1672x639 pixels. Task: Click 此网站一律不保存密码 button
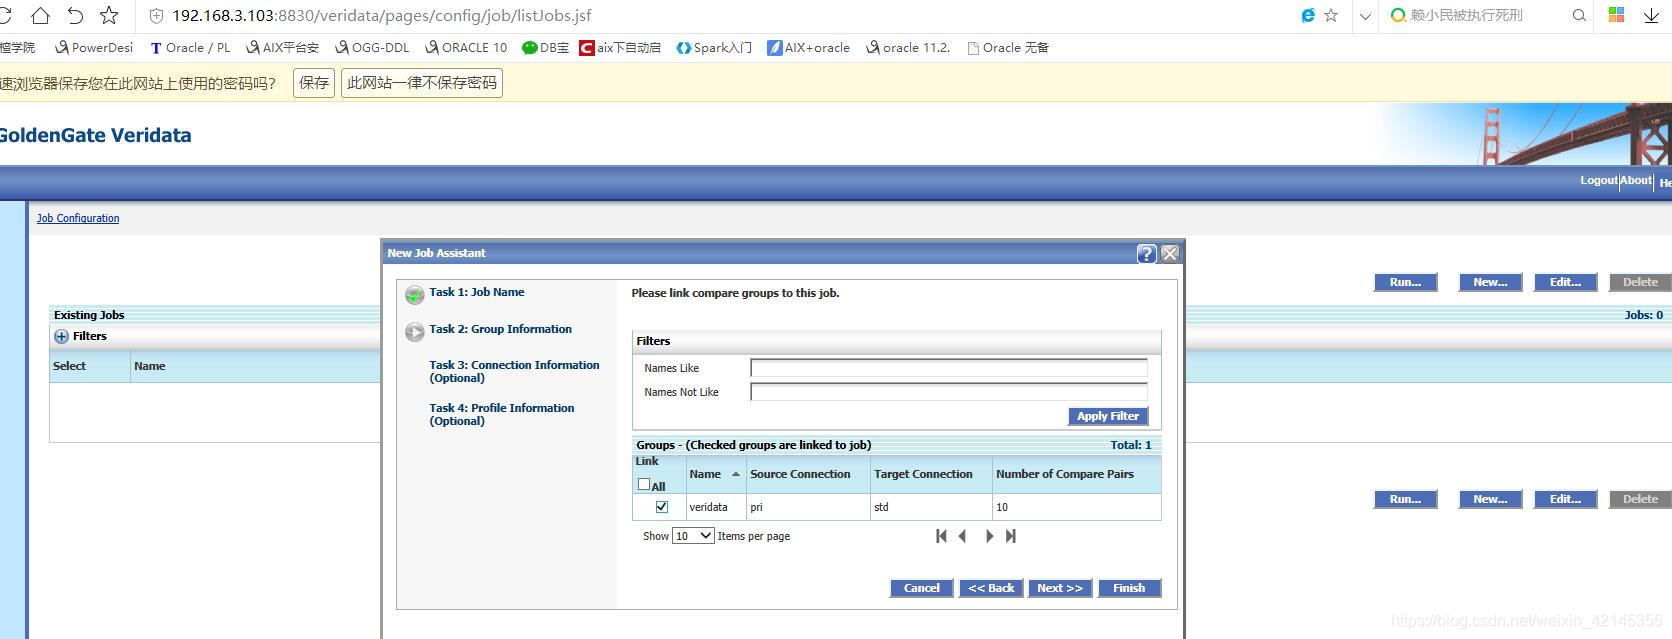(422, 83)
